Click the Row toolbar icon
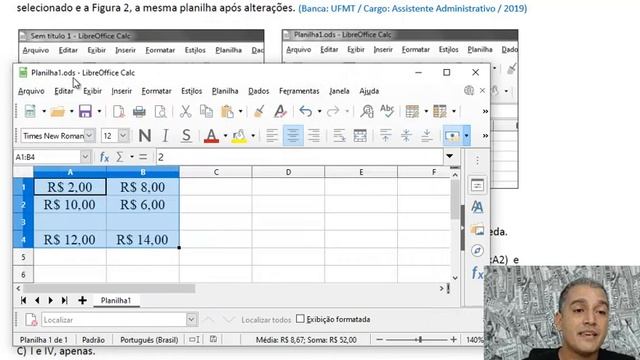The height and width of the screenshot is (360, 640). click(x=412, y=111)
